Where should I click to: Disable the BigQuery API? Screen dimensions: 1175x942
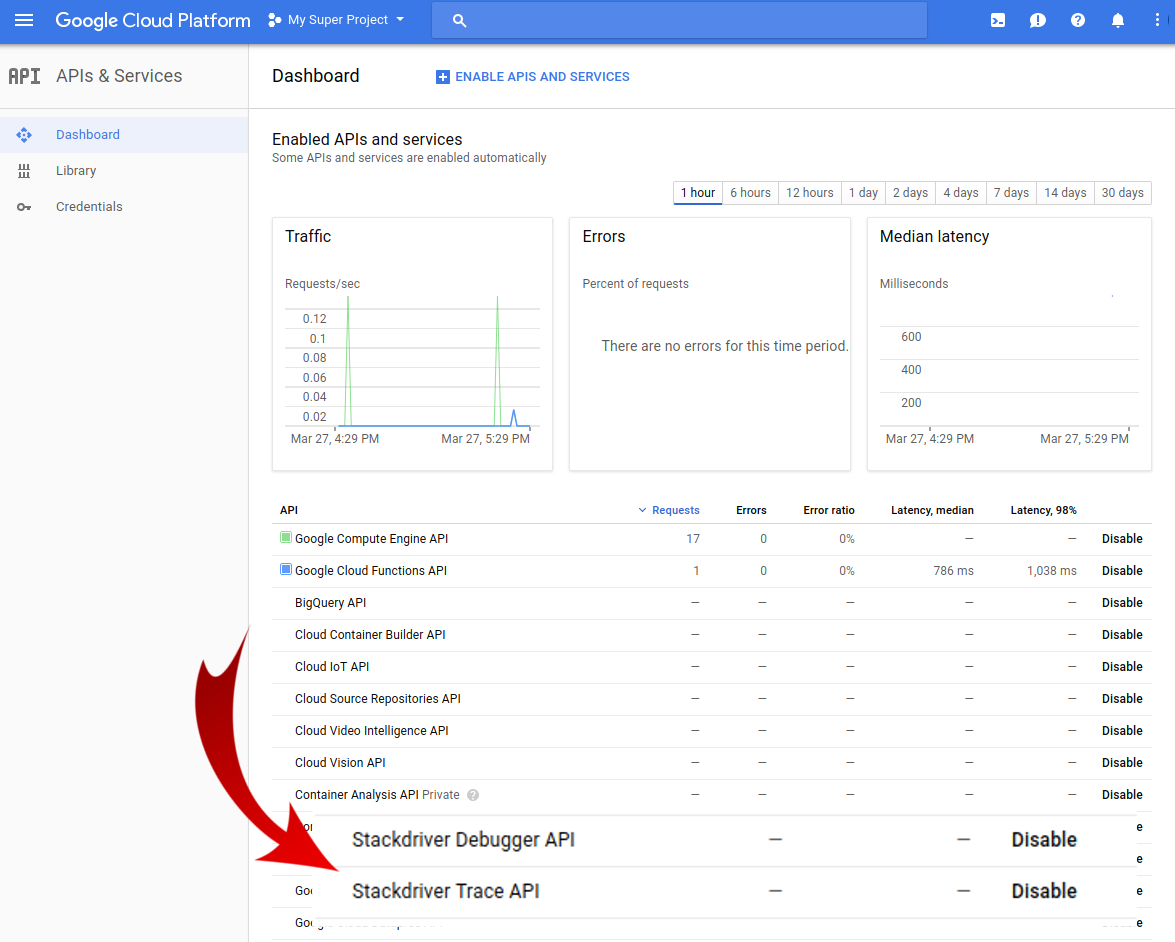(x=1121, y=603)
